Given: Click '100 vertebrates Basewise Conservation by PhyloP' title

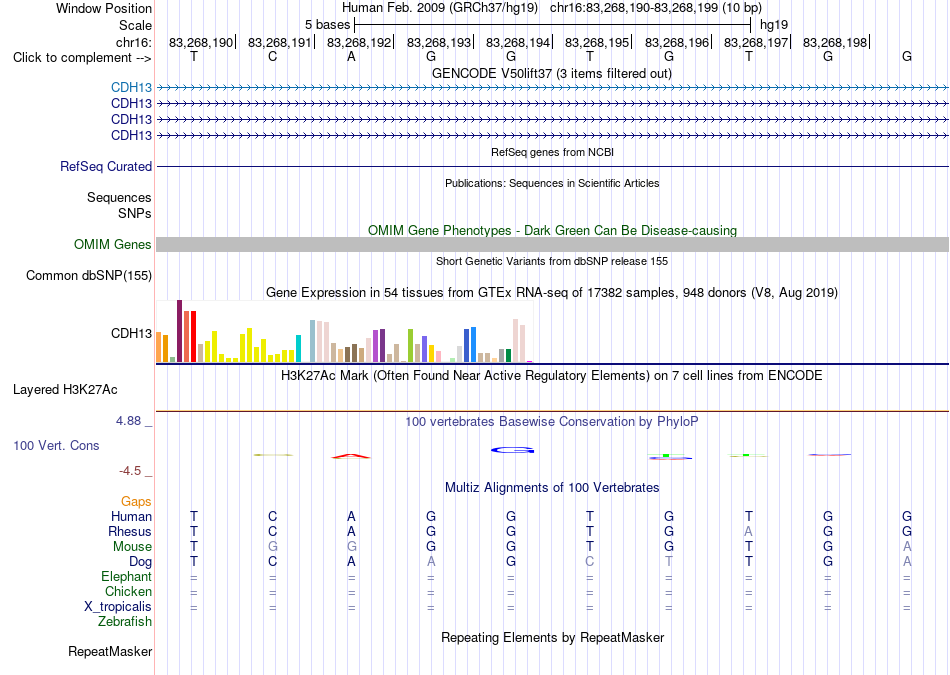Looking at the screenshot, I should [x=552, y=422].
